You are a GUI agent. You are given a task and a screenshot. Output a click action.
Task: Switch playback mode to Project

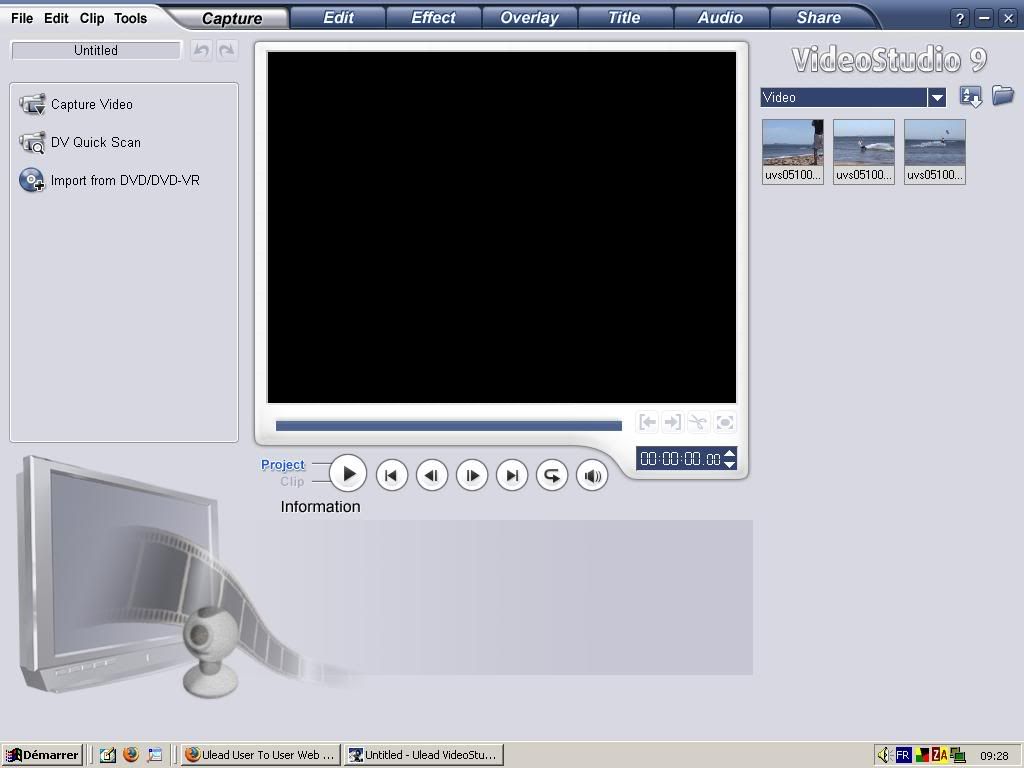click(x=283, y=465)
